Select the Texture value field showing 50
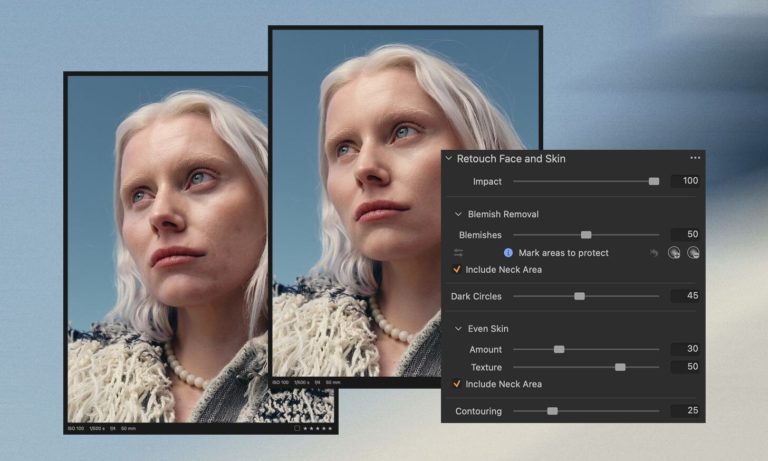The image size is (768, 461). click(x=685, y=366)
